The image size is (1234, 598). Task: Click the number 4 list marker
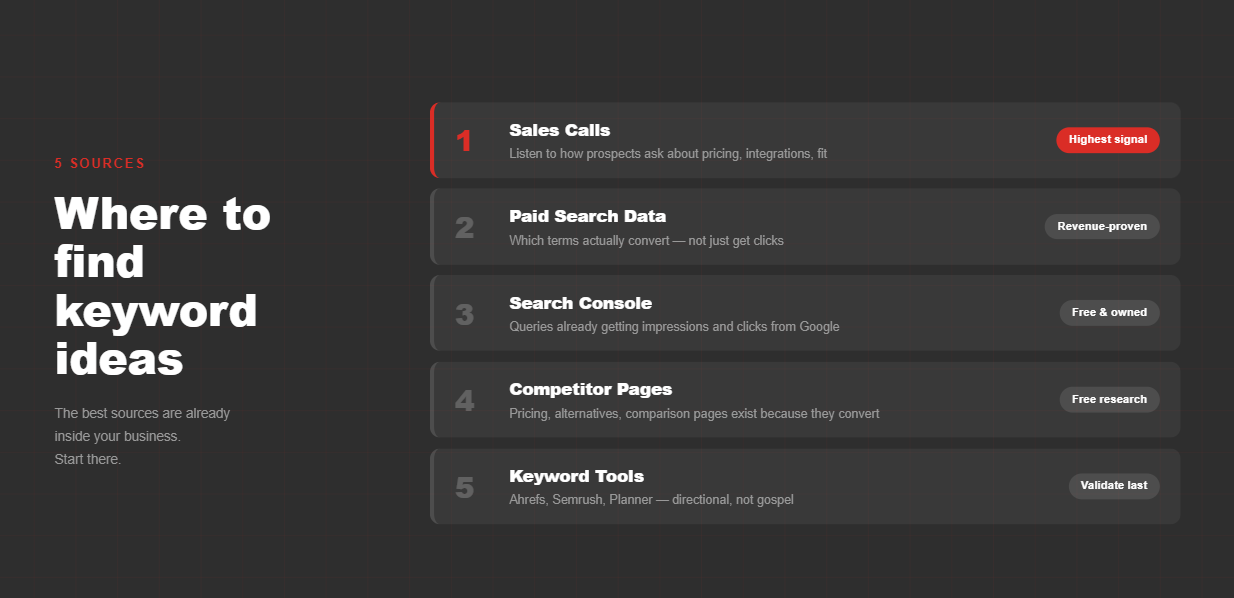tap(464, 401)
